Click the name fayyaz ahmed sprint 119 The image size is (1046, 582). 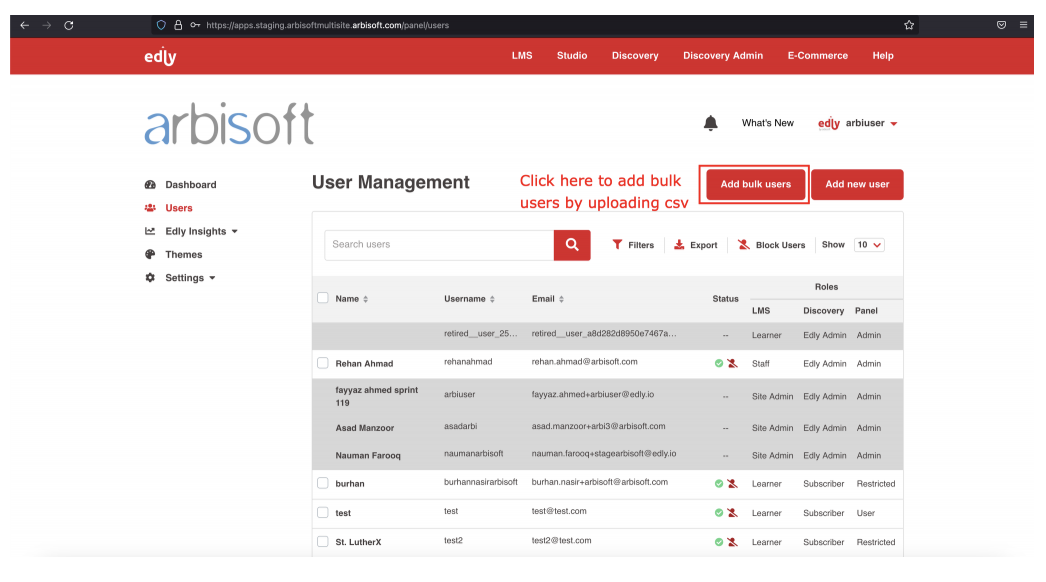tap(377, 396)
